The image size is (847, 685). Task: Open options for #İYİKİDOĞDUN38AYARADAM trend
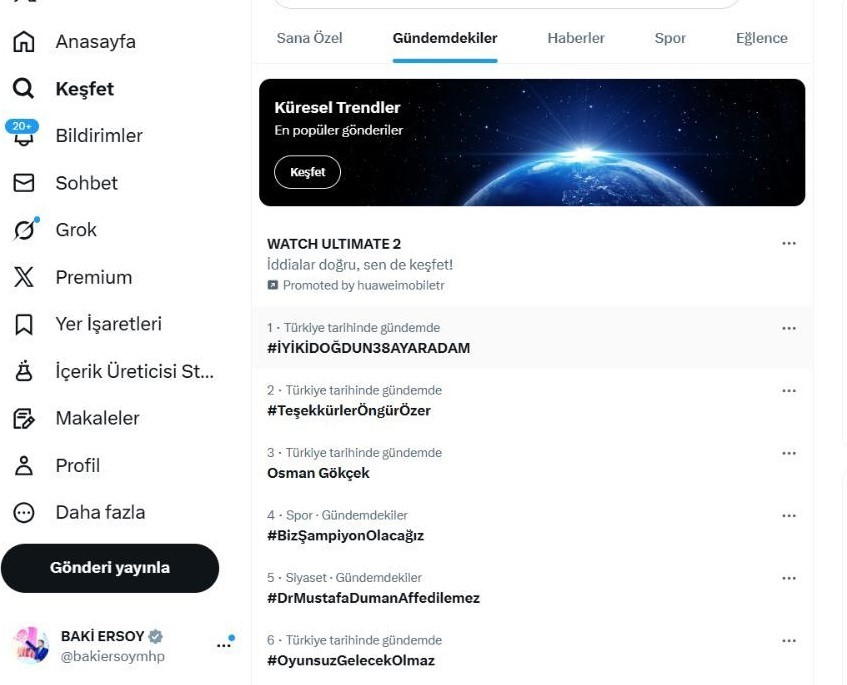click(789, 328)
